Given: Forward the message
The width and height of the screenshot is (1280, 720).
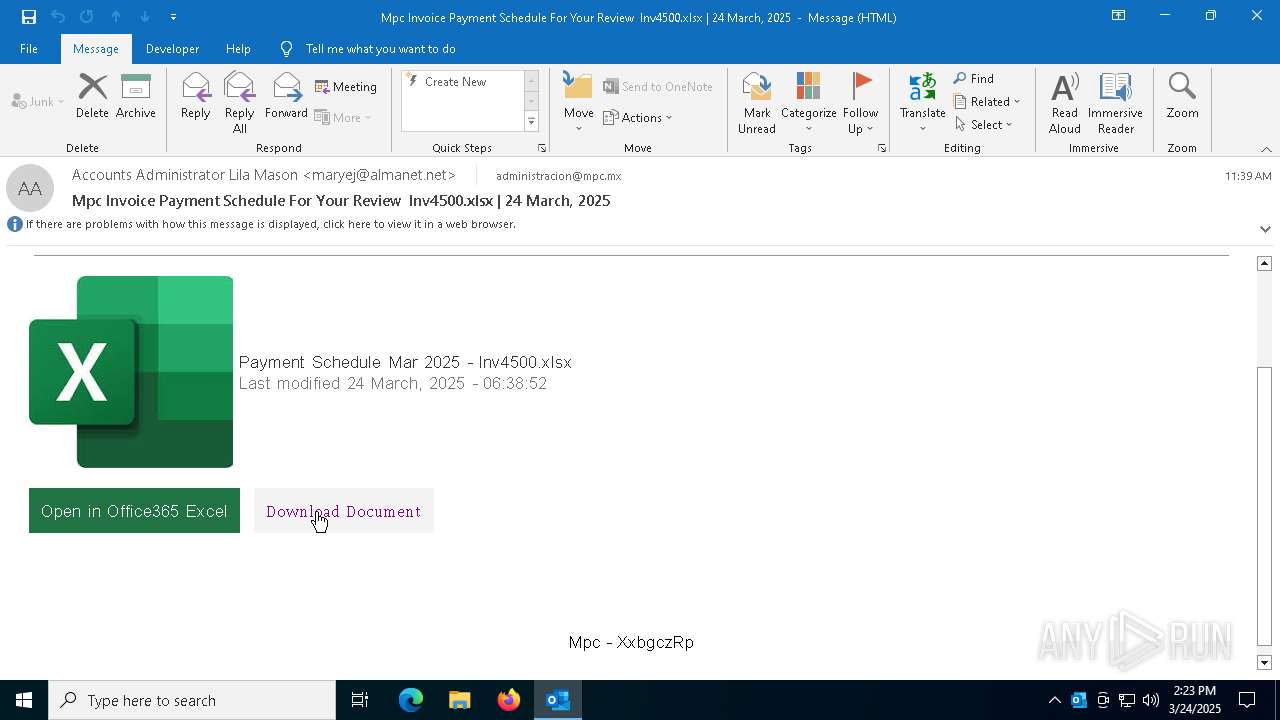Looking at the screenshot, I should 286,96.
